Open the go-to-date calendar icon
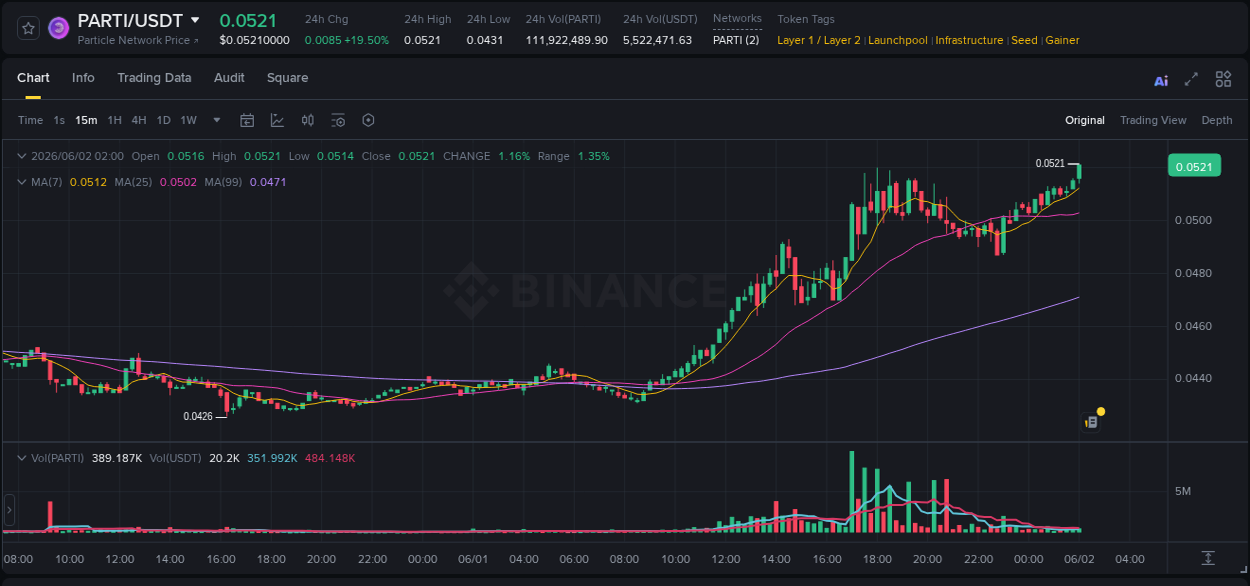The height and width of the screenshot is (586, 1250). click(x=247, y=120)
